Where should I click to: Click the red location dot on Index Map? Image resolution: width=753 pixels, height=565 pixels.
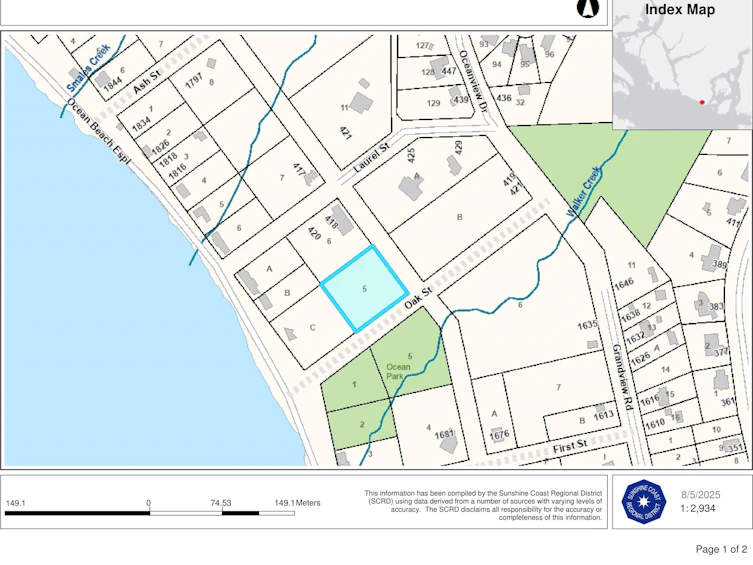702,102
